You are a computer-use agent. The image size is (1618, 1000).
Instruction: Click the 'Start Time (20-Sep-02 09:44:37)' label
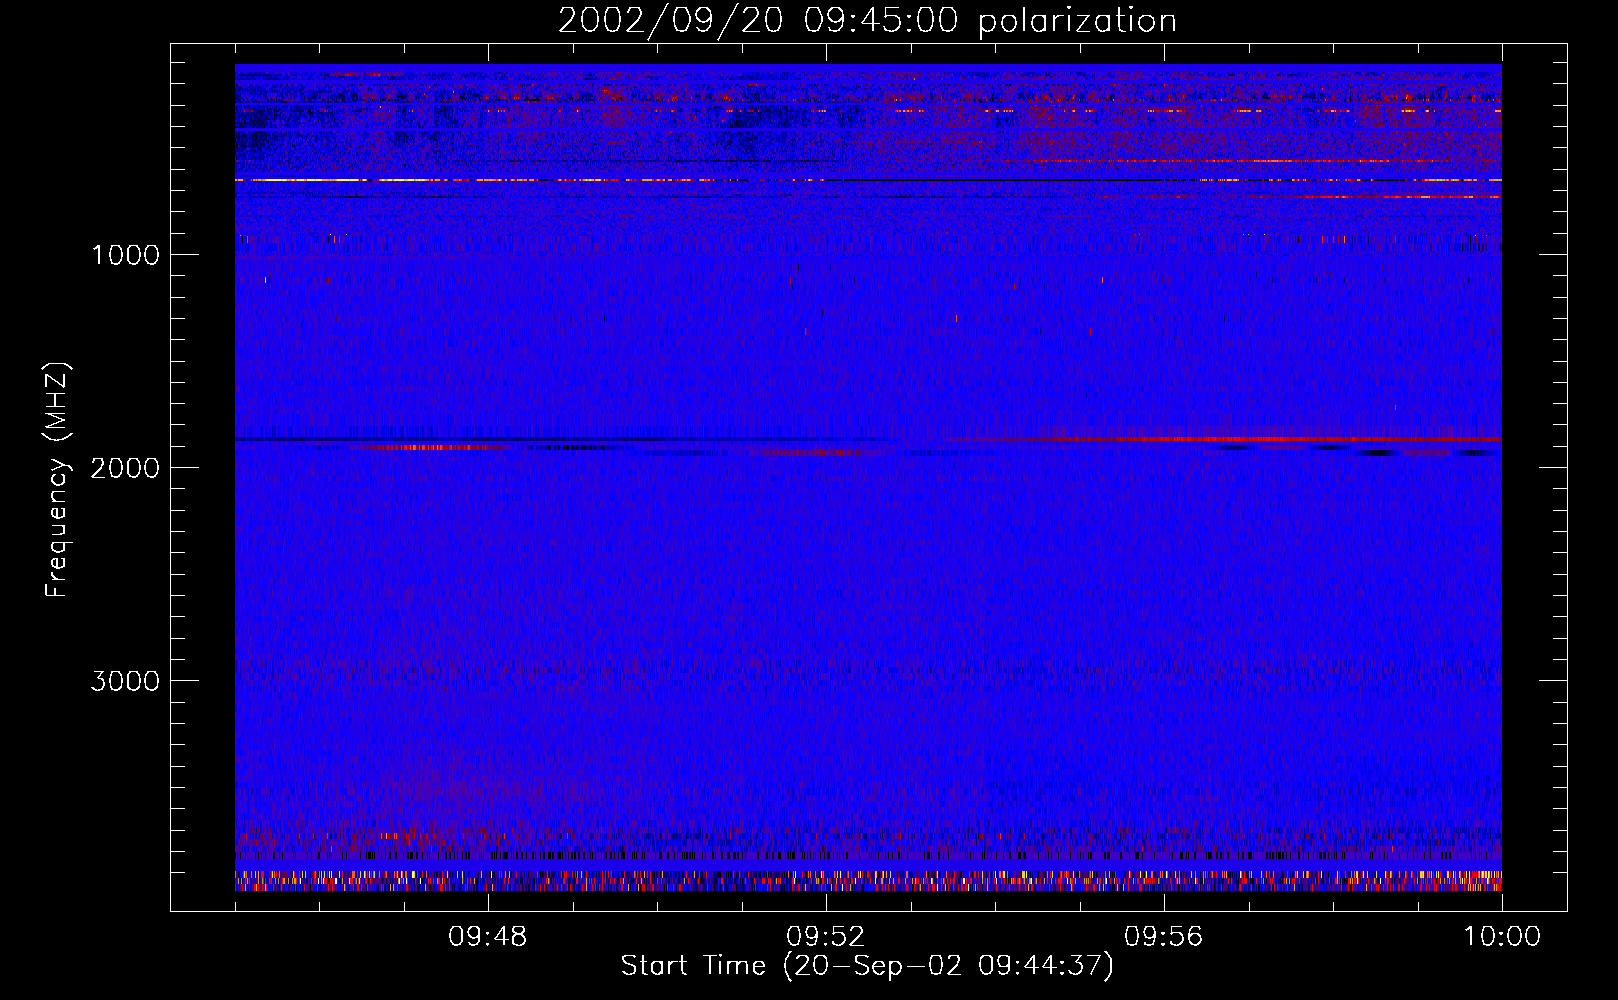click(867, 966)
